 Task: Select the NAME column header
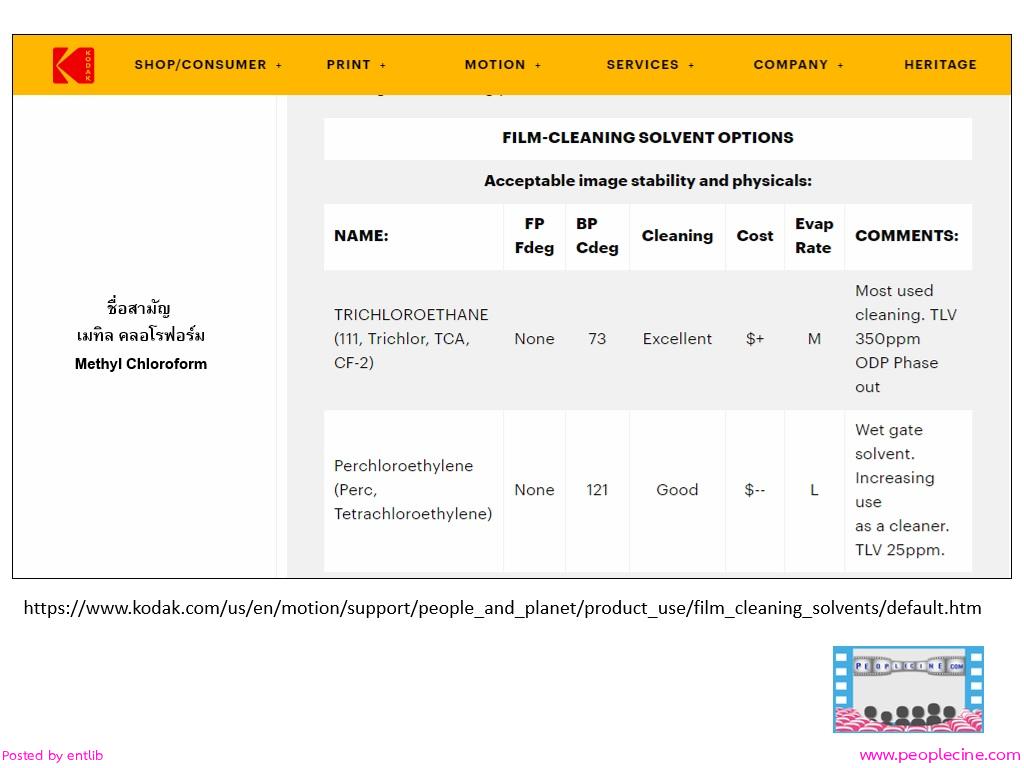[x=361, y=236]
